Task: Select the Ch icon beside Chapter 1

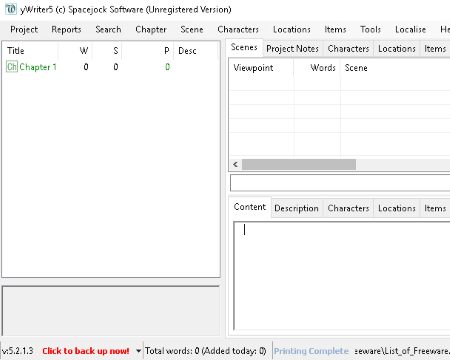Action: (x=12, y=67)
